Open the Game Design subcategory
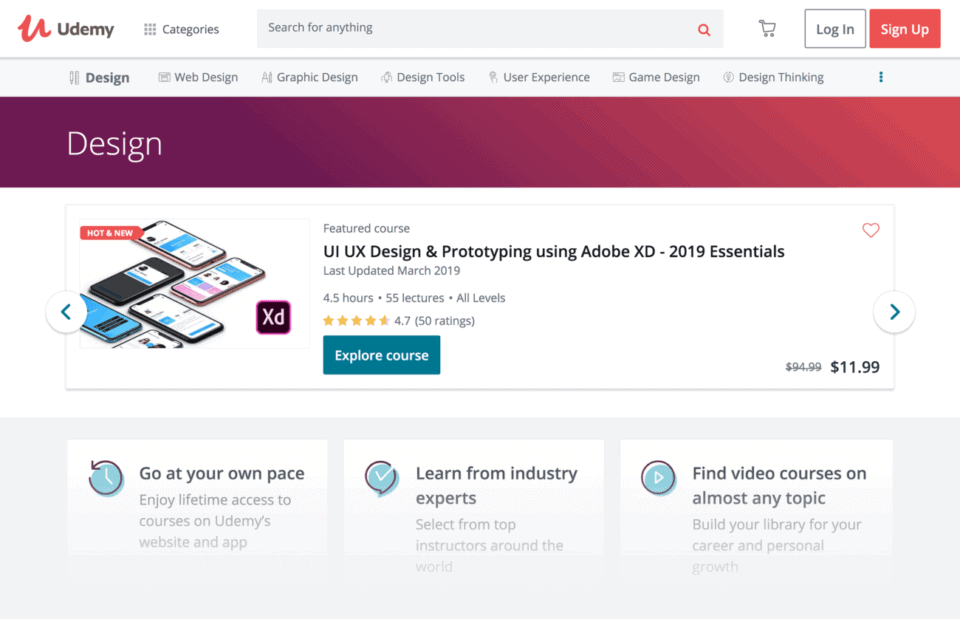The height and width of the screenshot is (619, 960). [x=656, y=77]
